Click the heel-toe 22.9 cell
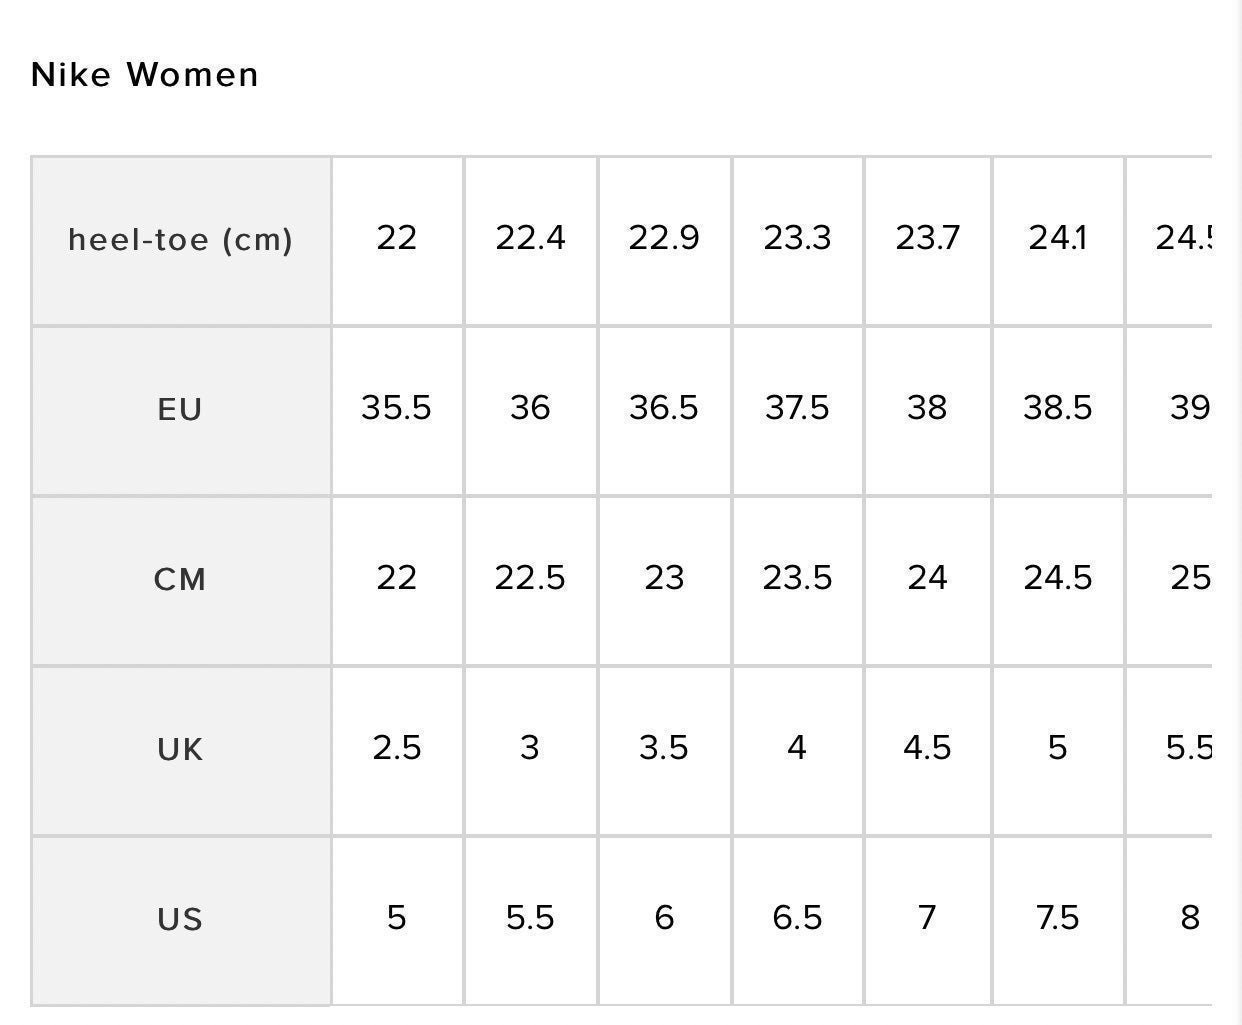 pos(665,241)
